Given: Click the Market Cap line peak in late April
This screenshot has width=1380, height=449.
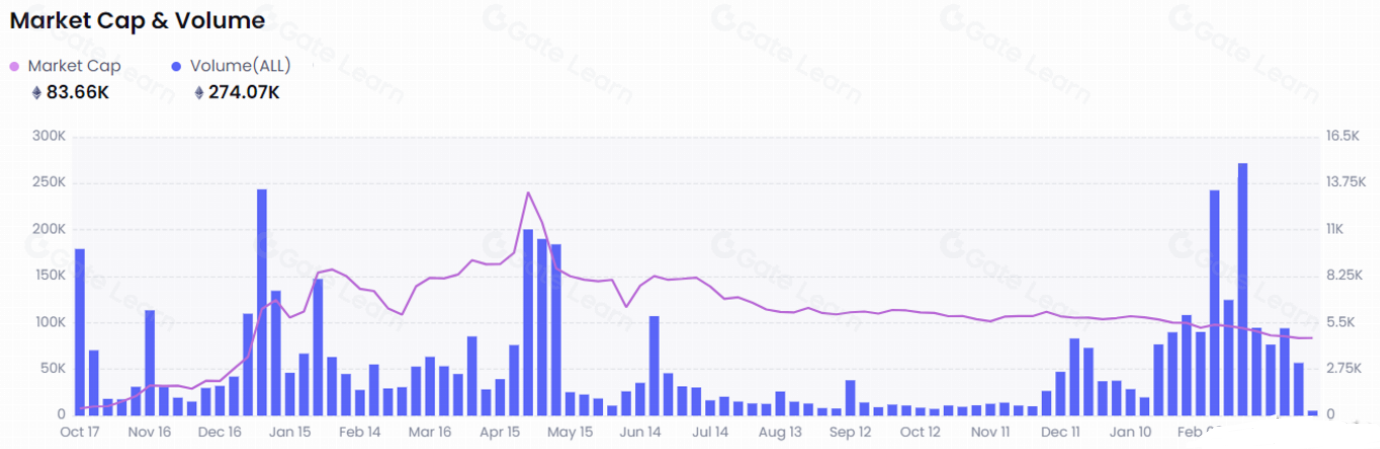Looking at the screenshot, I should [528, 193].
